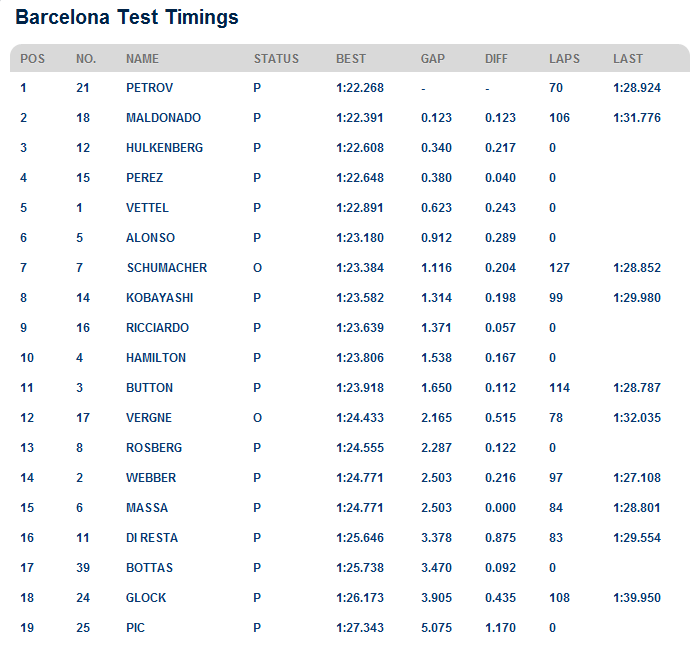Select the PETROV driver name
The width and height of the screenshot is (697, 665).
(x=150, y=88)
